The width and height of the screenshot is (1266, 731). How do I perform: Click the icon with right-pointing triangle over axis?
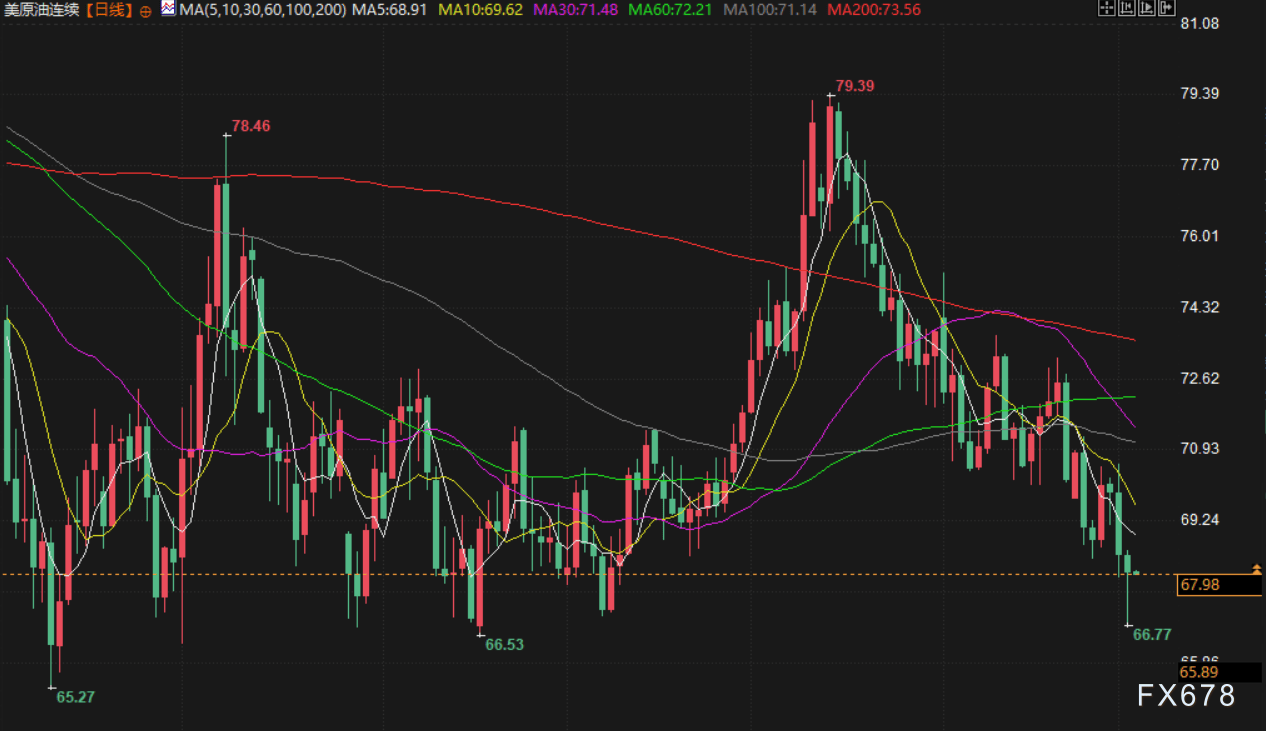pos(1147,8)
